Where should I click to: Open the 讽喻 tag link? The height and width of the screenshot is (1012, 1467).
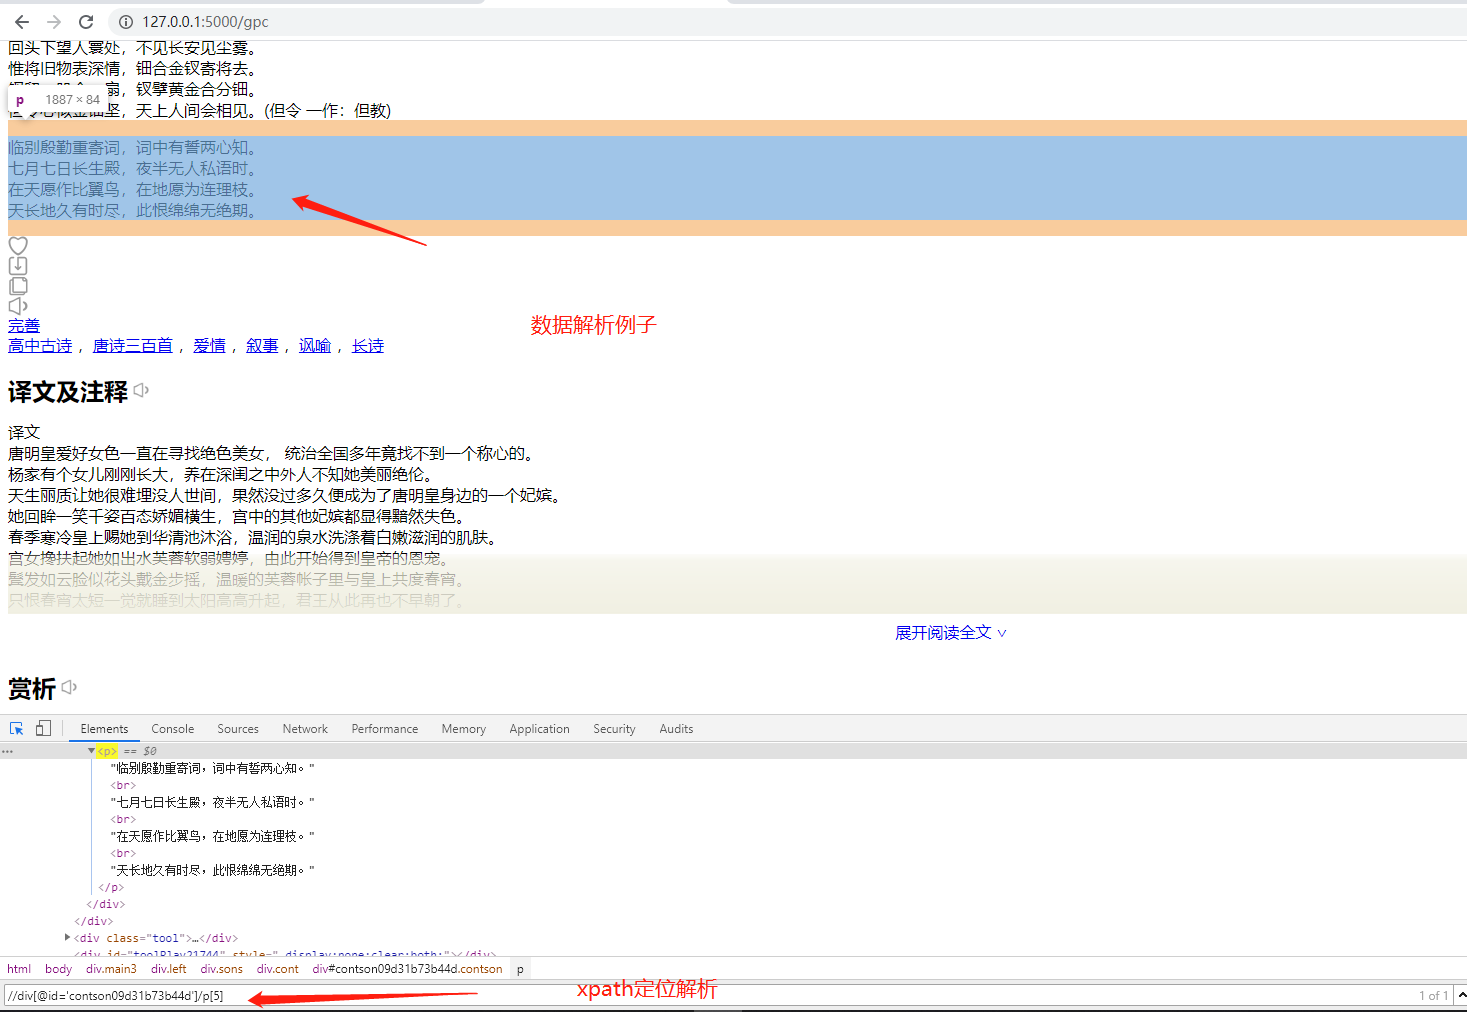pyautogui.click(x=315, y=346)
